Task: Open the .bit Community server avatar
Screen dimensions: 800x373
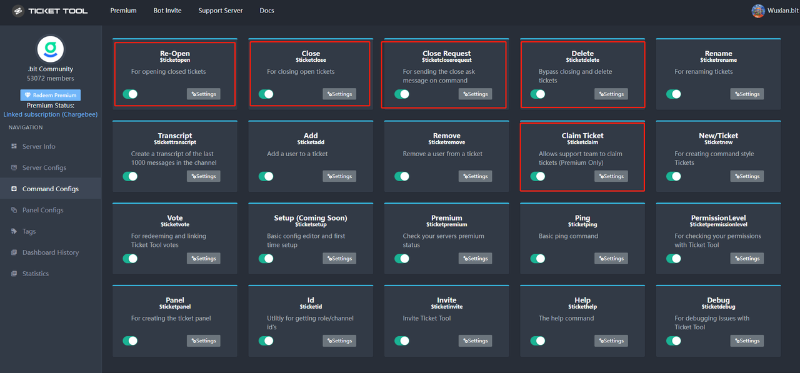Action: [51, 49]
